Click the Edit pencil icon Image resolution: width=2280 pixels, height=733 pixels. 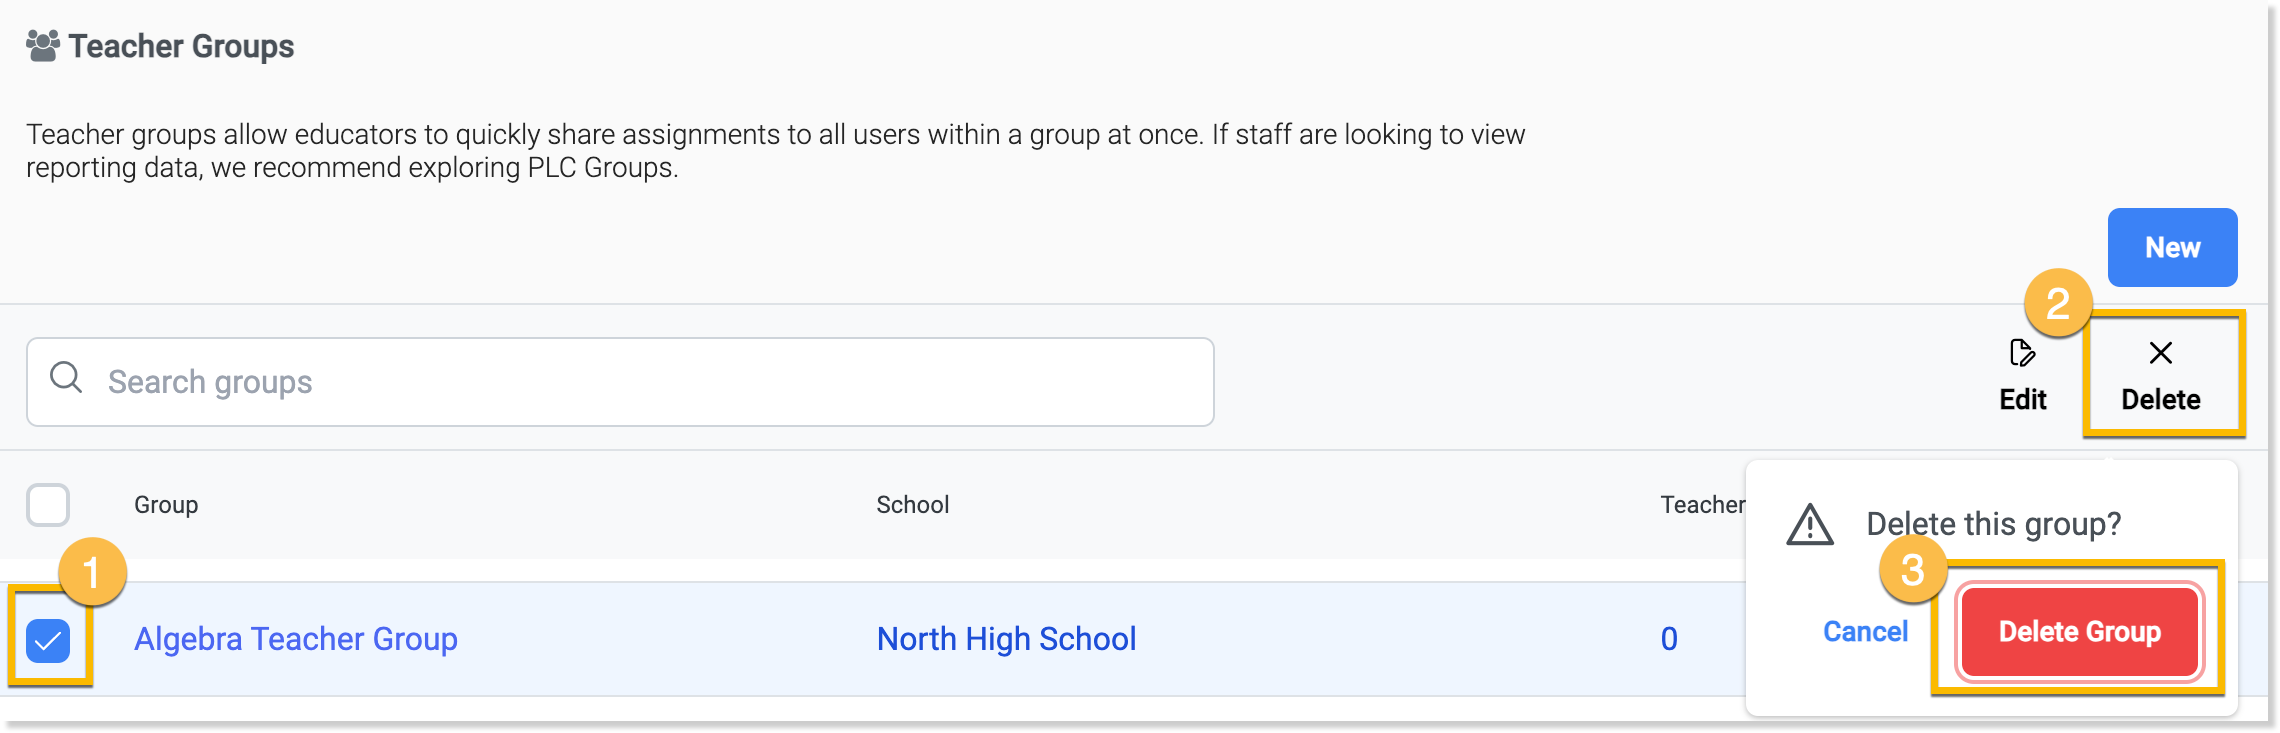[x=2022, y=353]
